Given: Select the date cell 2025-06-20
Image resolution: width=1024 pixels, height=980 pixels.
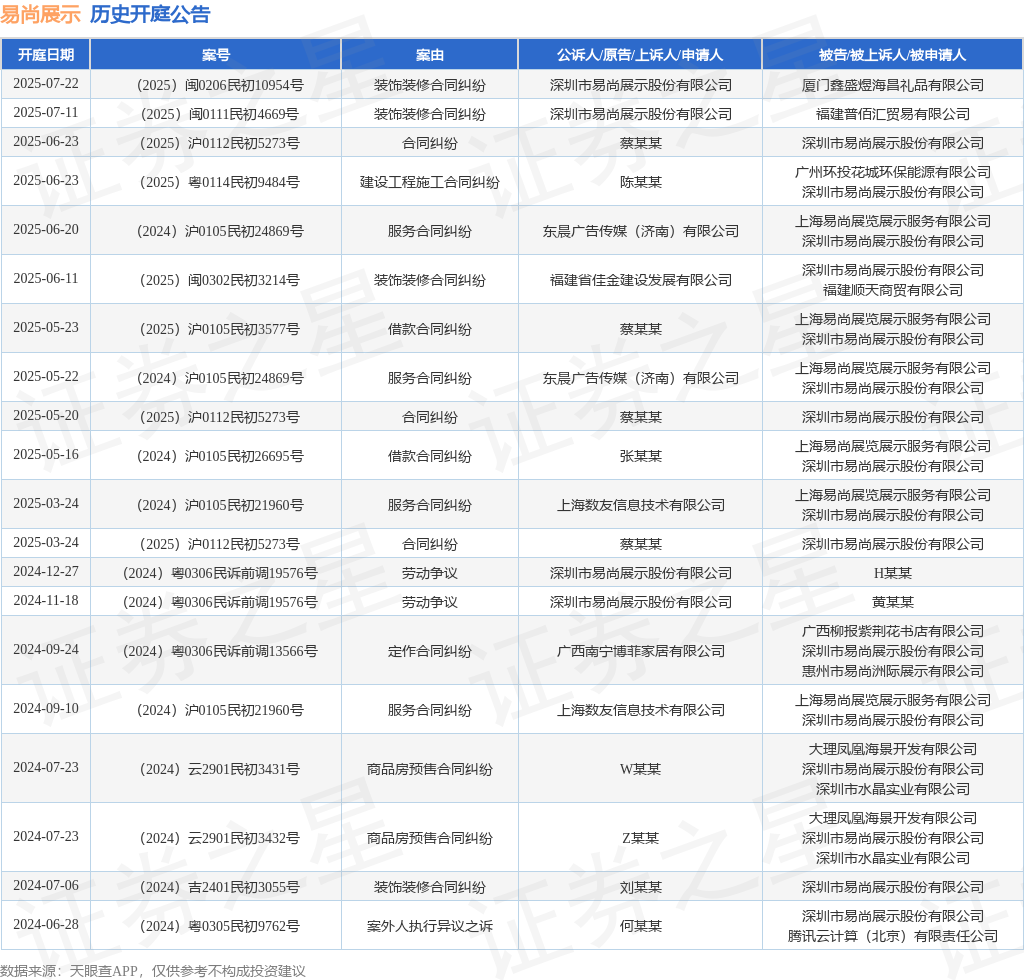Looking at the screenshot, I should (46, 230).
